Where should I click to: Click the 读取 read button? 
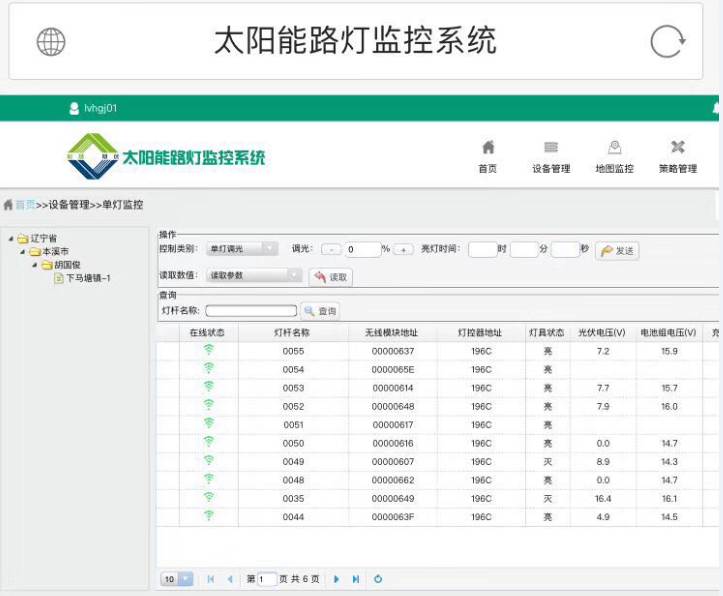click(331, 277)
